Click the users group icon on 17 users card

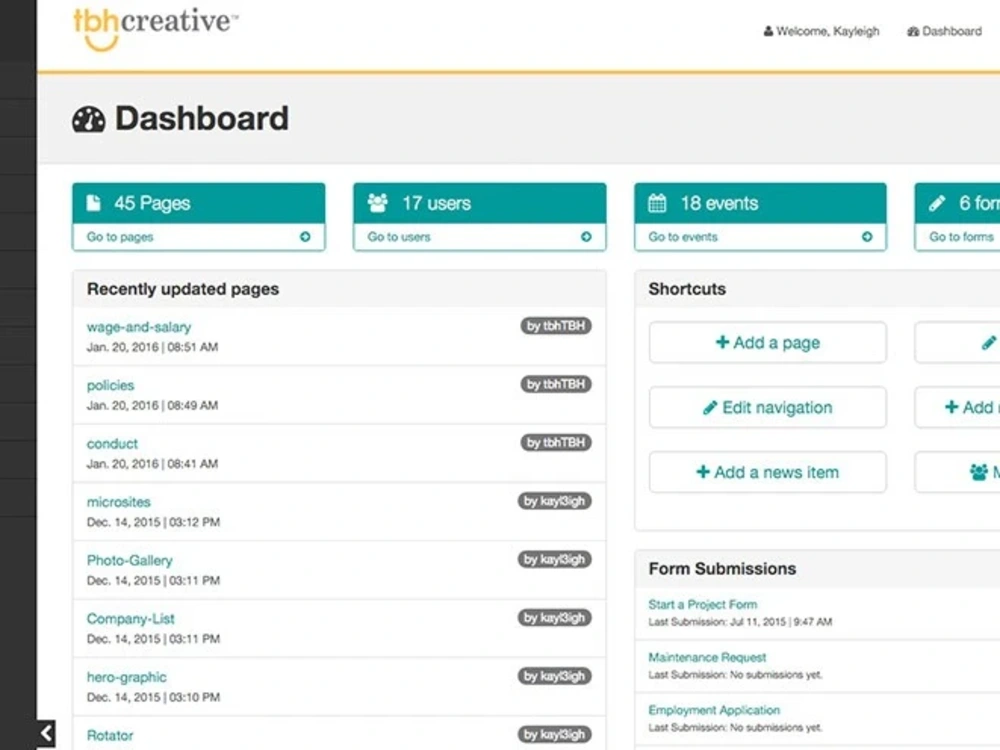377,202
